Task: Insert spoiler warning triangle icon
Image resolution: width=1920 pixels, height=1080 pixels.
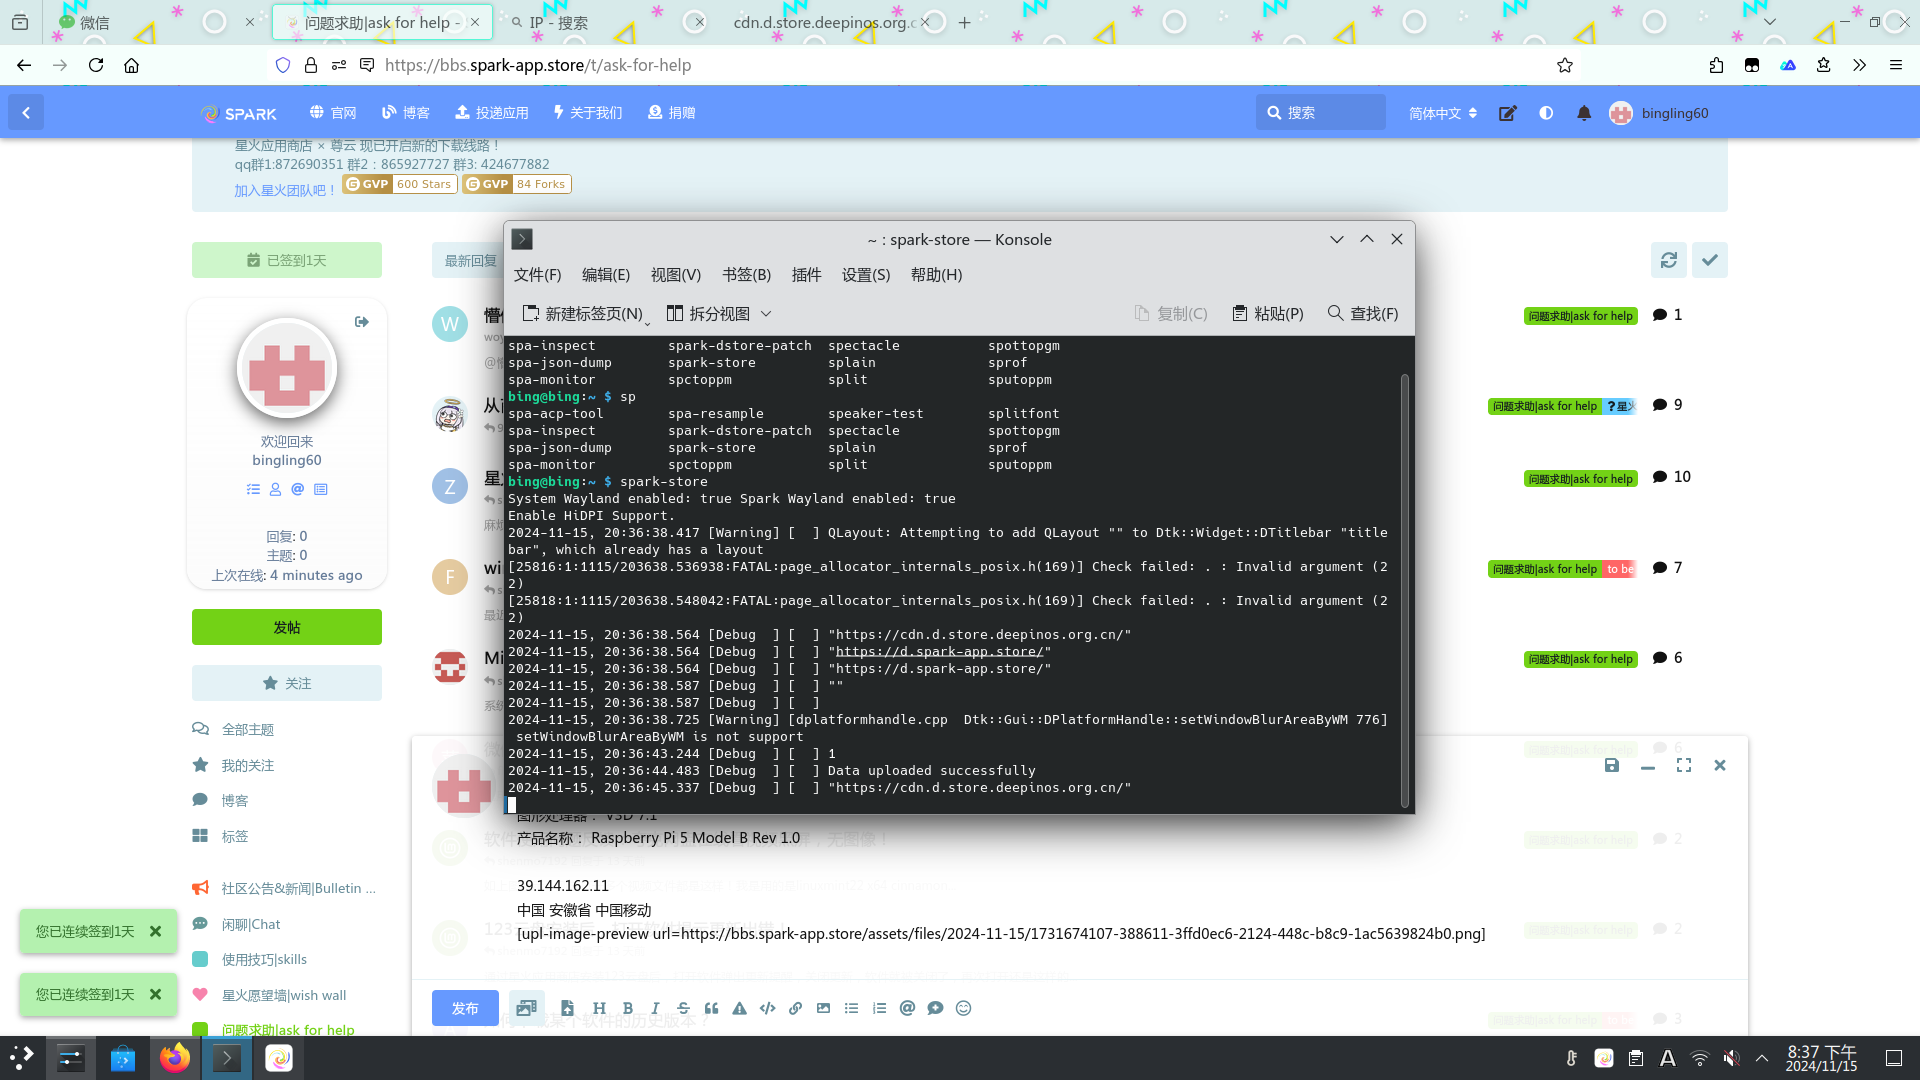Action: [x=739, y=1008]
